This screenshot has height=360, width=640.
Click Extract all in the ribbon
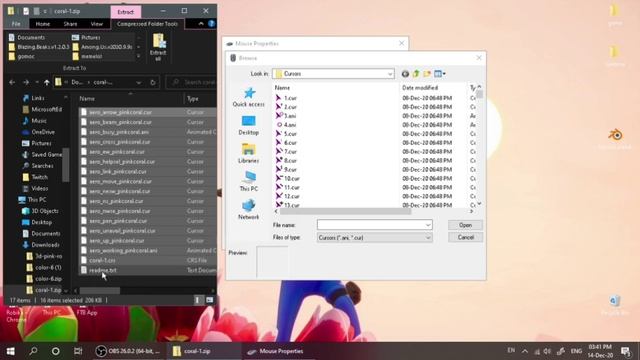click(158, 47)
